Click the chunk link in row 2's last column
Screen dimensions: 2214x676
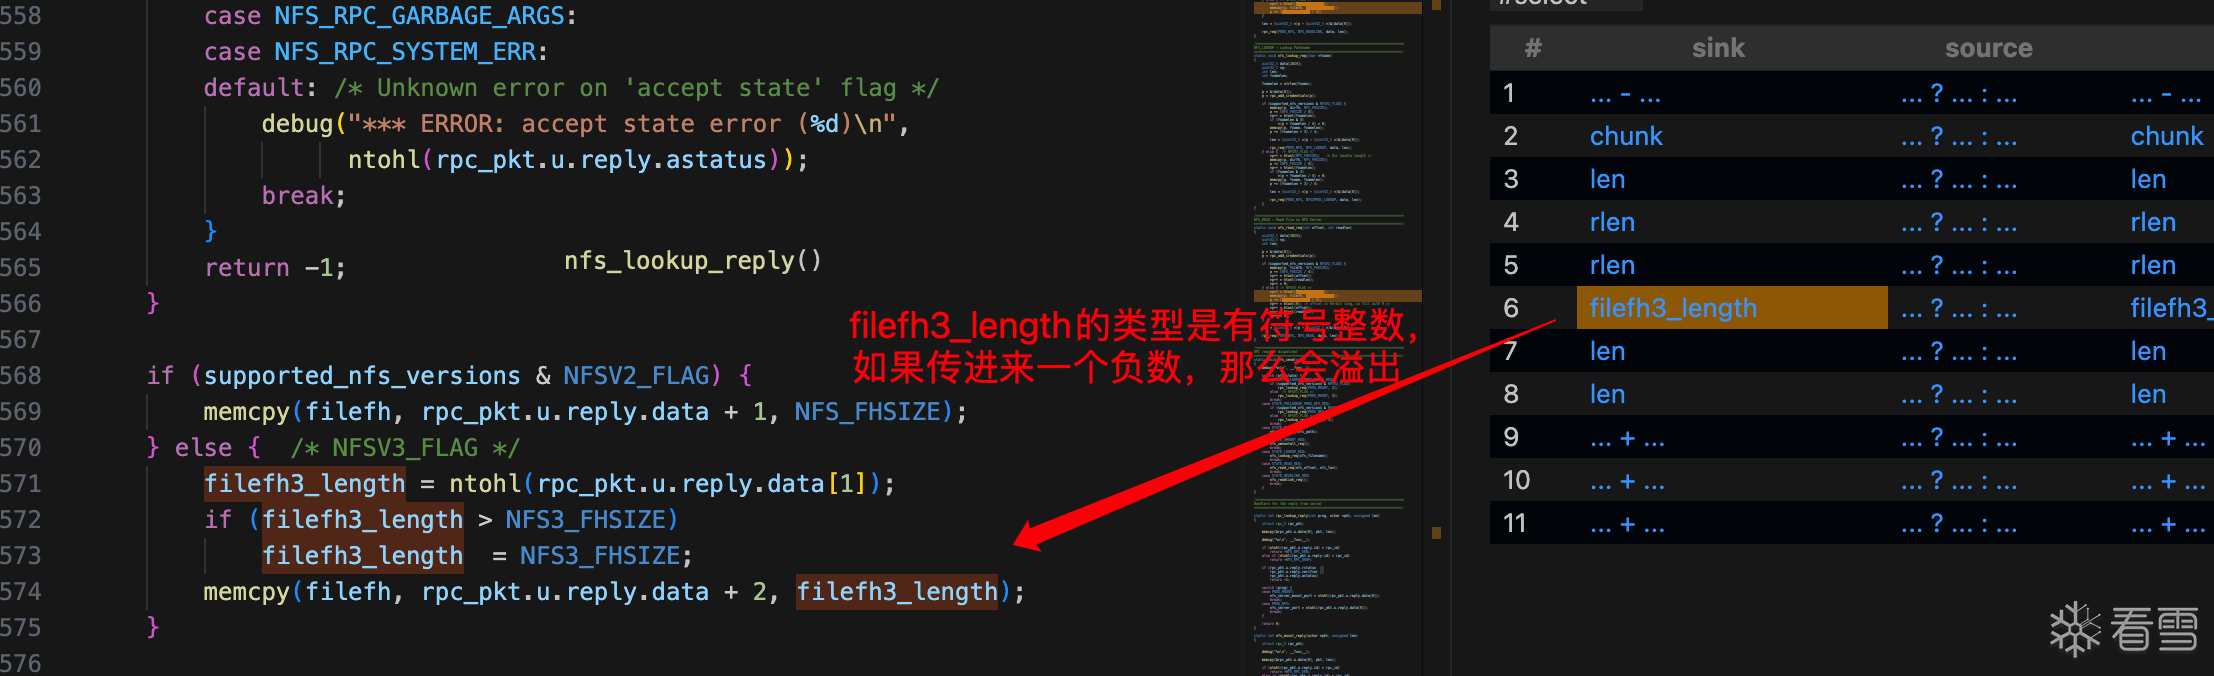click(x=2166, y=136)
